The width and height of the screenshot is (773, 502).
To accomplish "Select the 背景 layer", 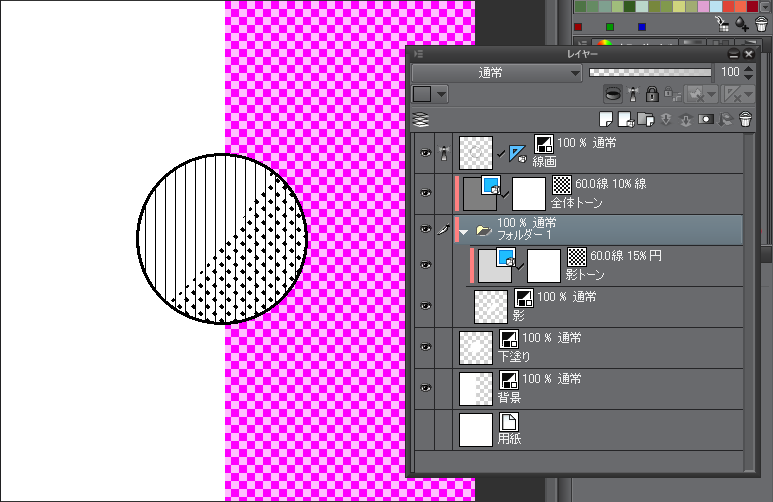I will 597,388.
